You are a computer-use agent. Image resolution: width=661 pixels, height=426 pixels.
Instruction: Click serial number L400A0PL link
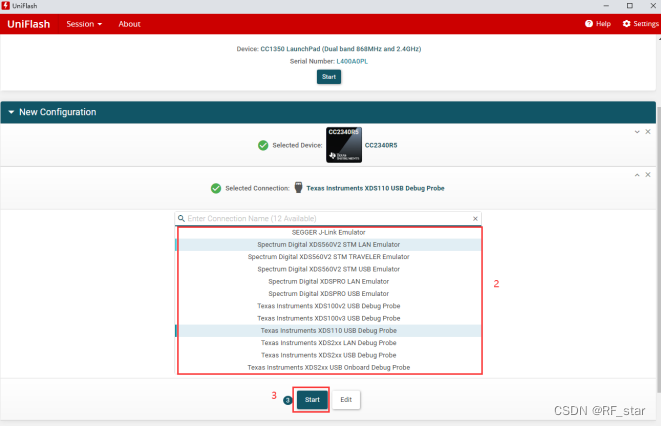pyautogui.click(x=352, y=61)
